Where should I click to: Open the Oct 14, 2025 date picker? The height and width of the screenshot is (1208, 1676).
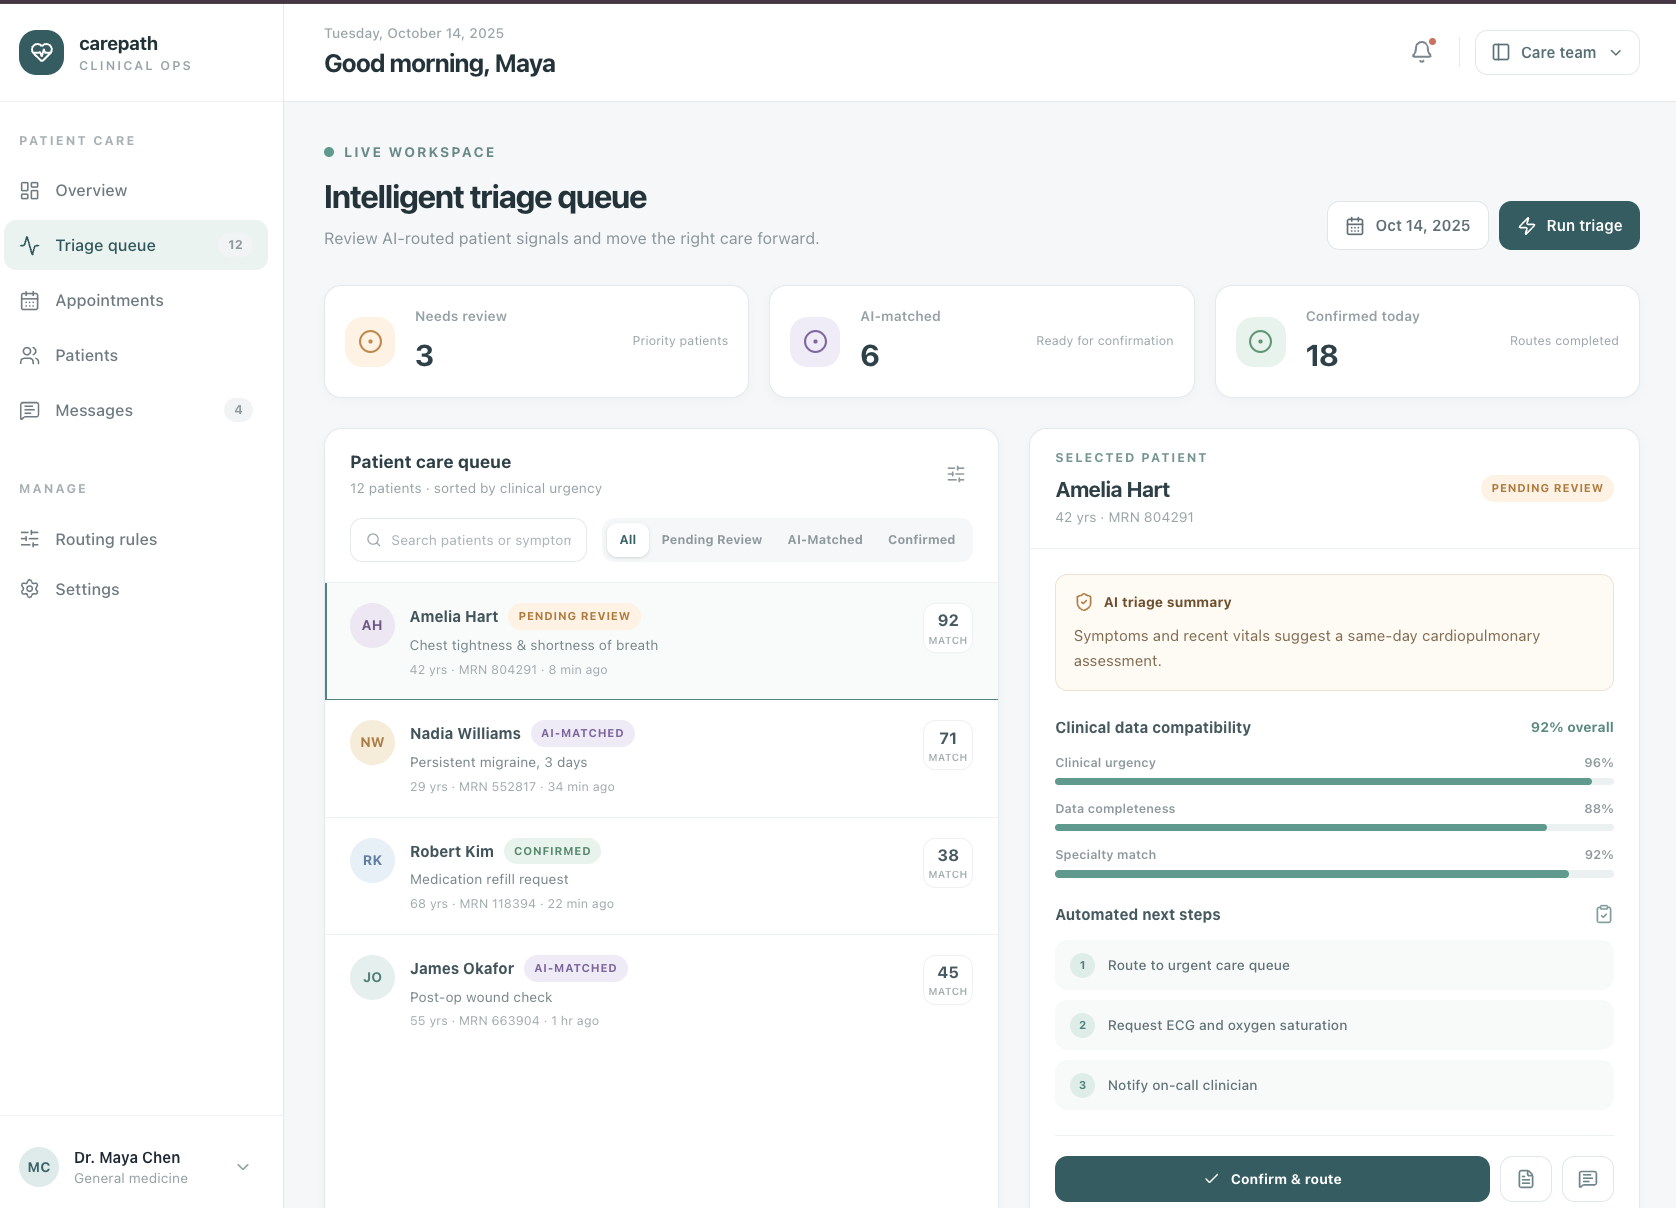pyautogui.click(x=1408, y=226)
